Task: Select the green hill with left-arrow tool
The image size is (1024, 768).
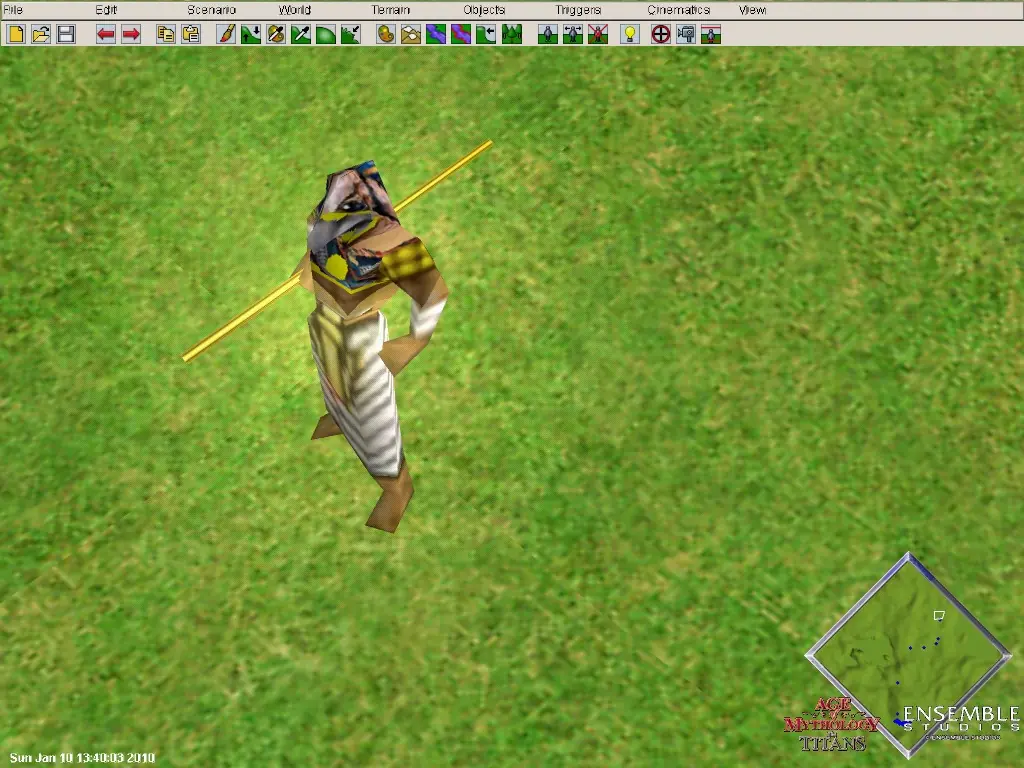Action: [x=485, y=34]
